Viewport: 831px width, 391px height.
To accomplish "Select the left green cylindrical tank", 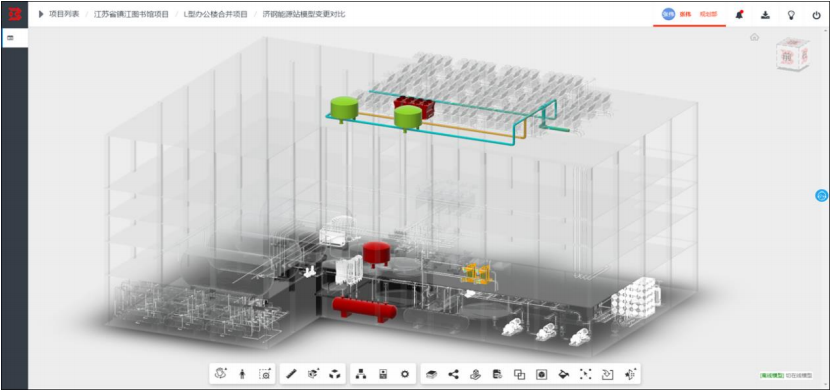I will pyautogui.click(x=344, y=109).
